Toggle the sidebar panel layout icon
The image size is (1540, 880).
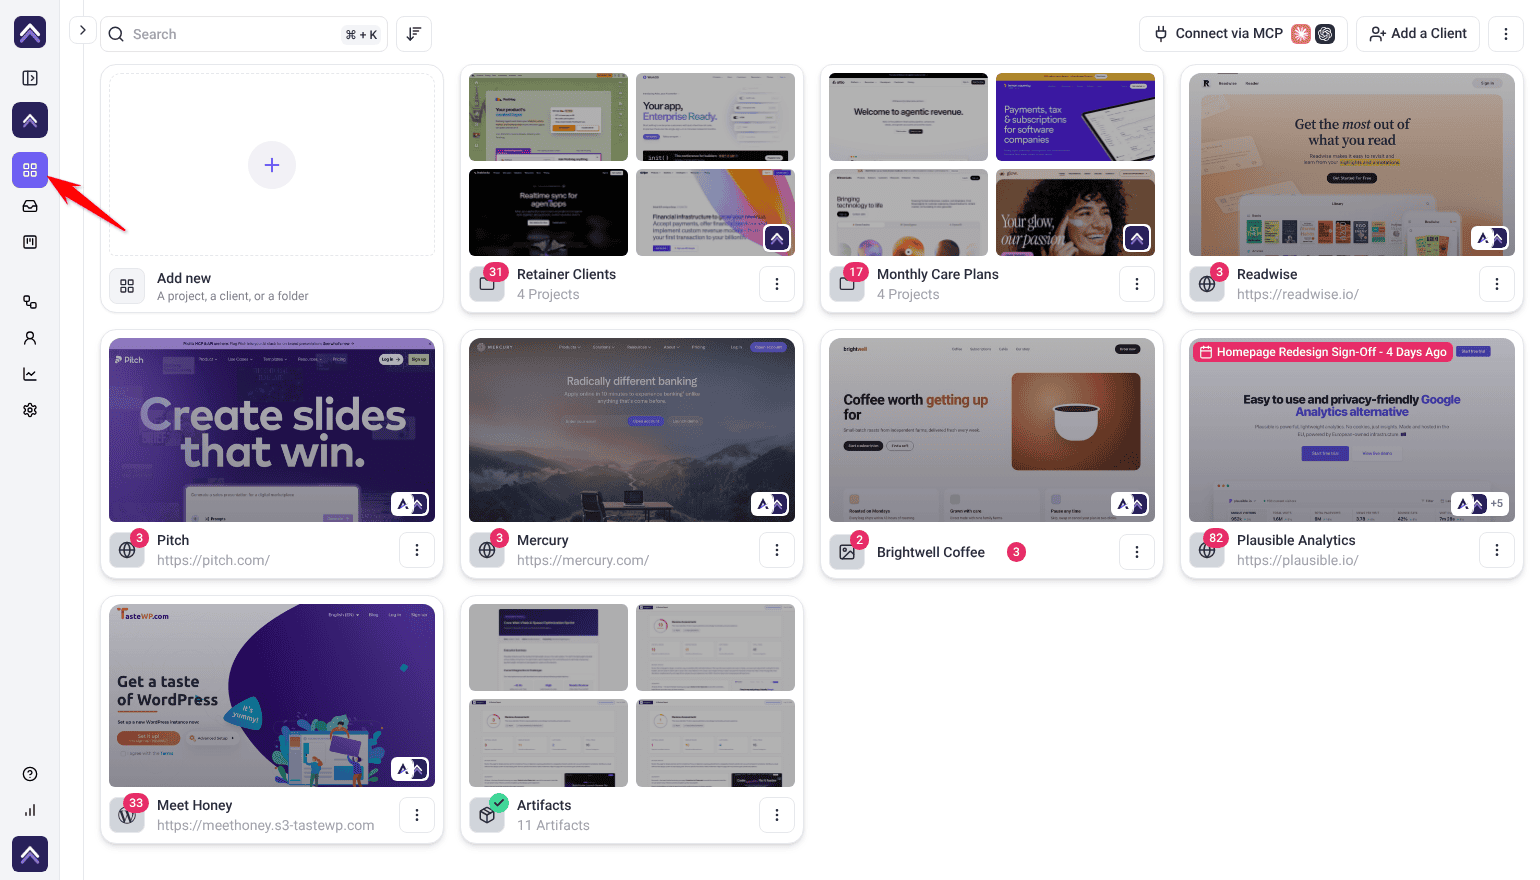click(30, 78)
